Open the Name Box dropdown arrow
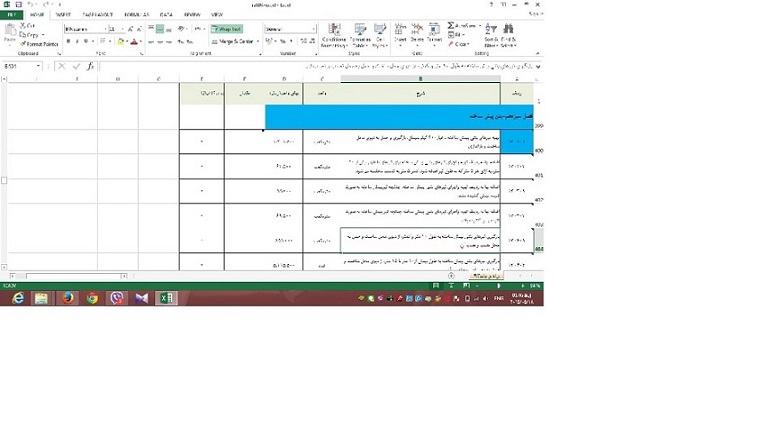 click(x=38, y=66)
